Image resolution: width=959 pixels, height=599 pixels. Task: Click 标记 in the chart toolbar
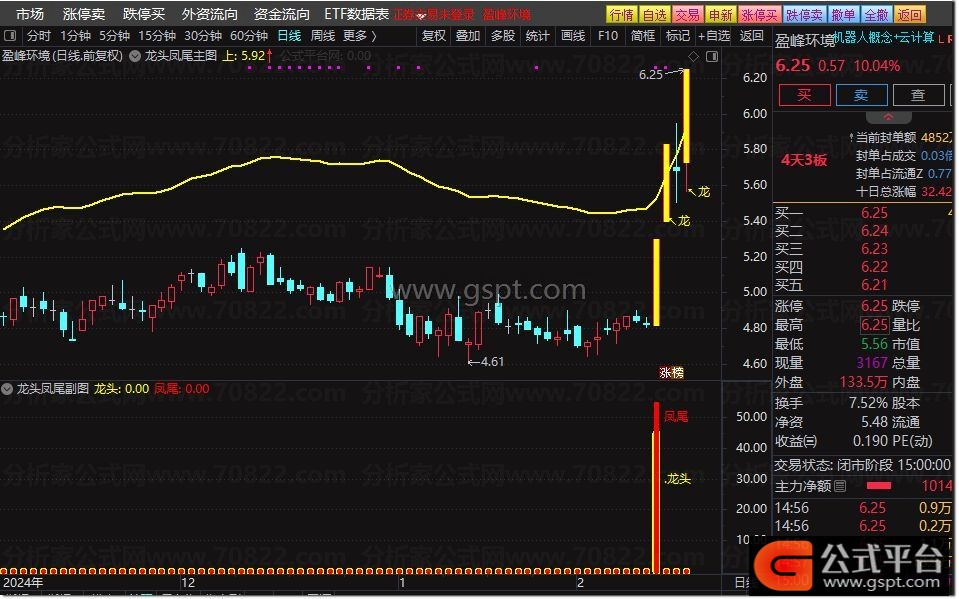pyautogui.click(x=678, y=35)
